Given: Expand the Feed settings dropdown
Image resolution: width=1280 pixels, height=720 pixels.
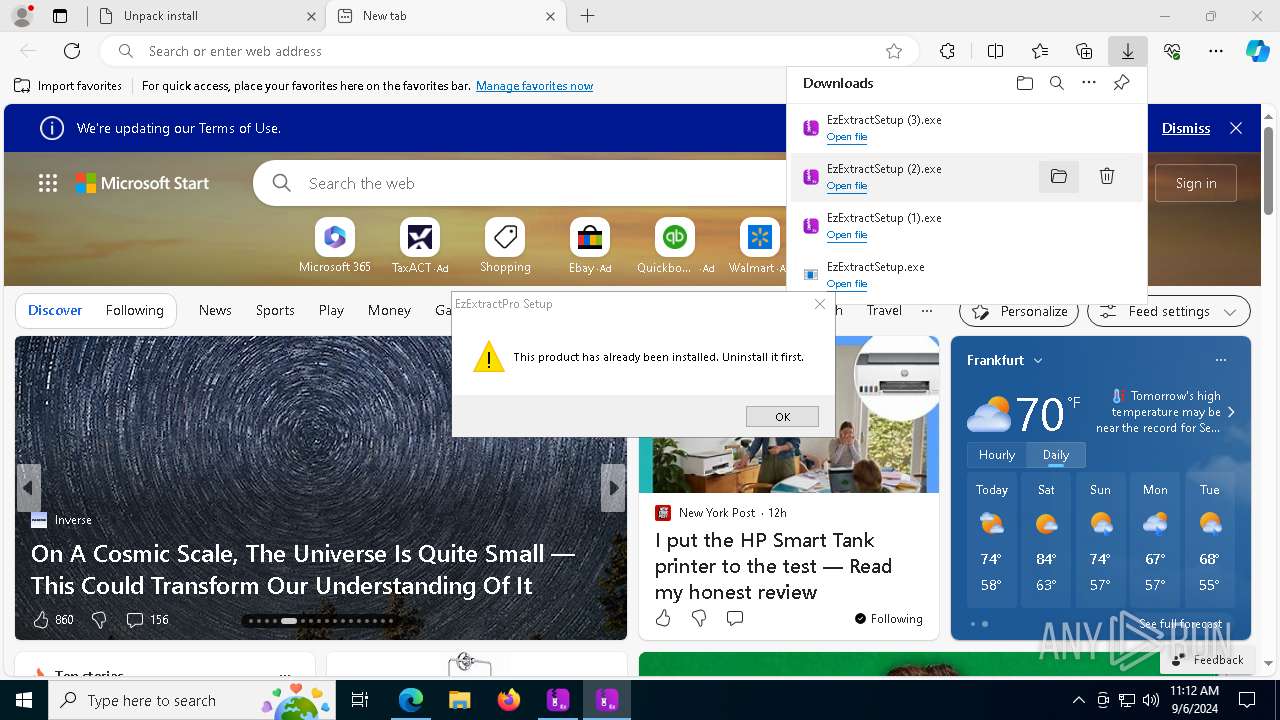Looking at the screenshot, I should [1169, 311].
